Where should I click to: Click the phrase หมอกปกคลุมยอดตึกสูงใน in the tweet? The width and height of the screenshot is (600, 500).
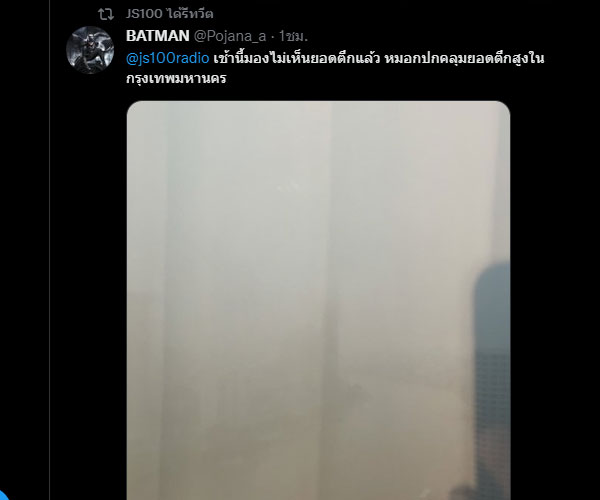pyautogui.click(x=464, y=59)
